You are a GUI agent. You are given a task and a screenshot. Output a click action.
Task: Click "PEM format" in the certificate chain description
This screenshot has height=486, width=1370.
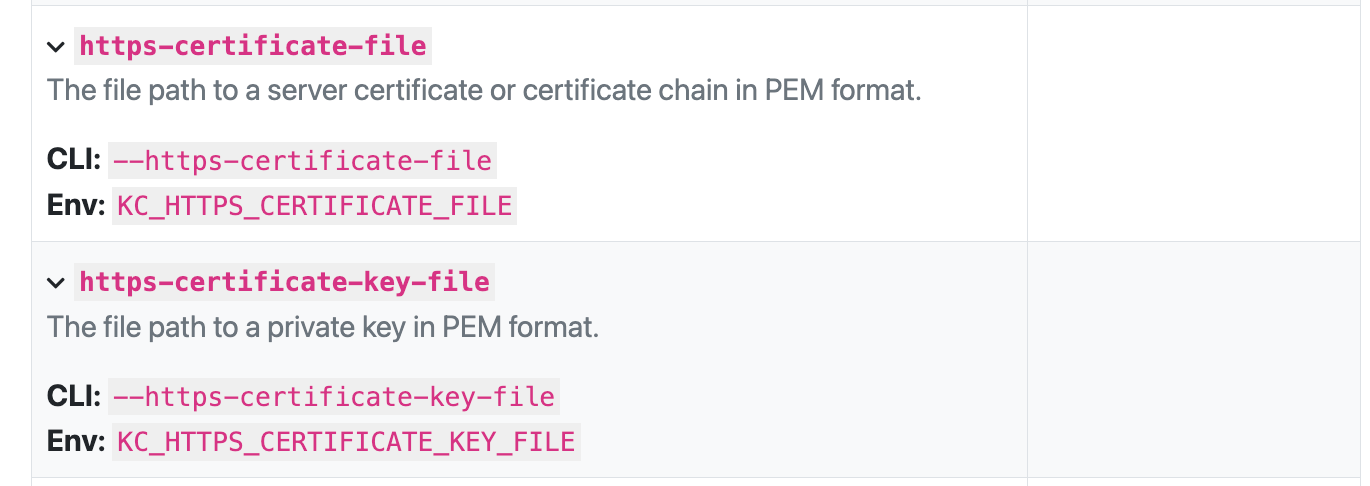(842, 90)
